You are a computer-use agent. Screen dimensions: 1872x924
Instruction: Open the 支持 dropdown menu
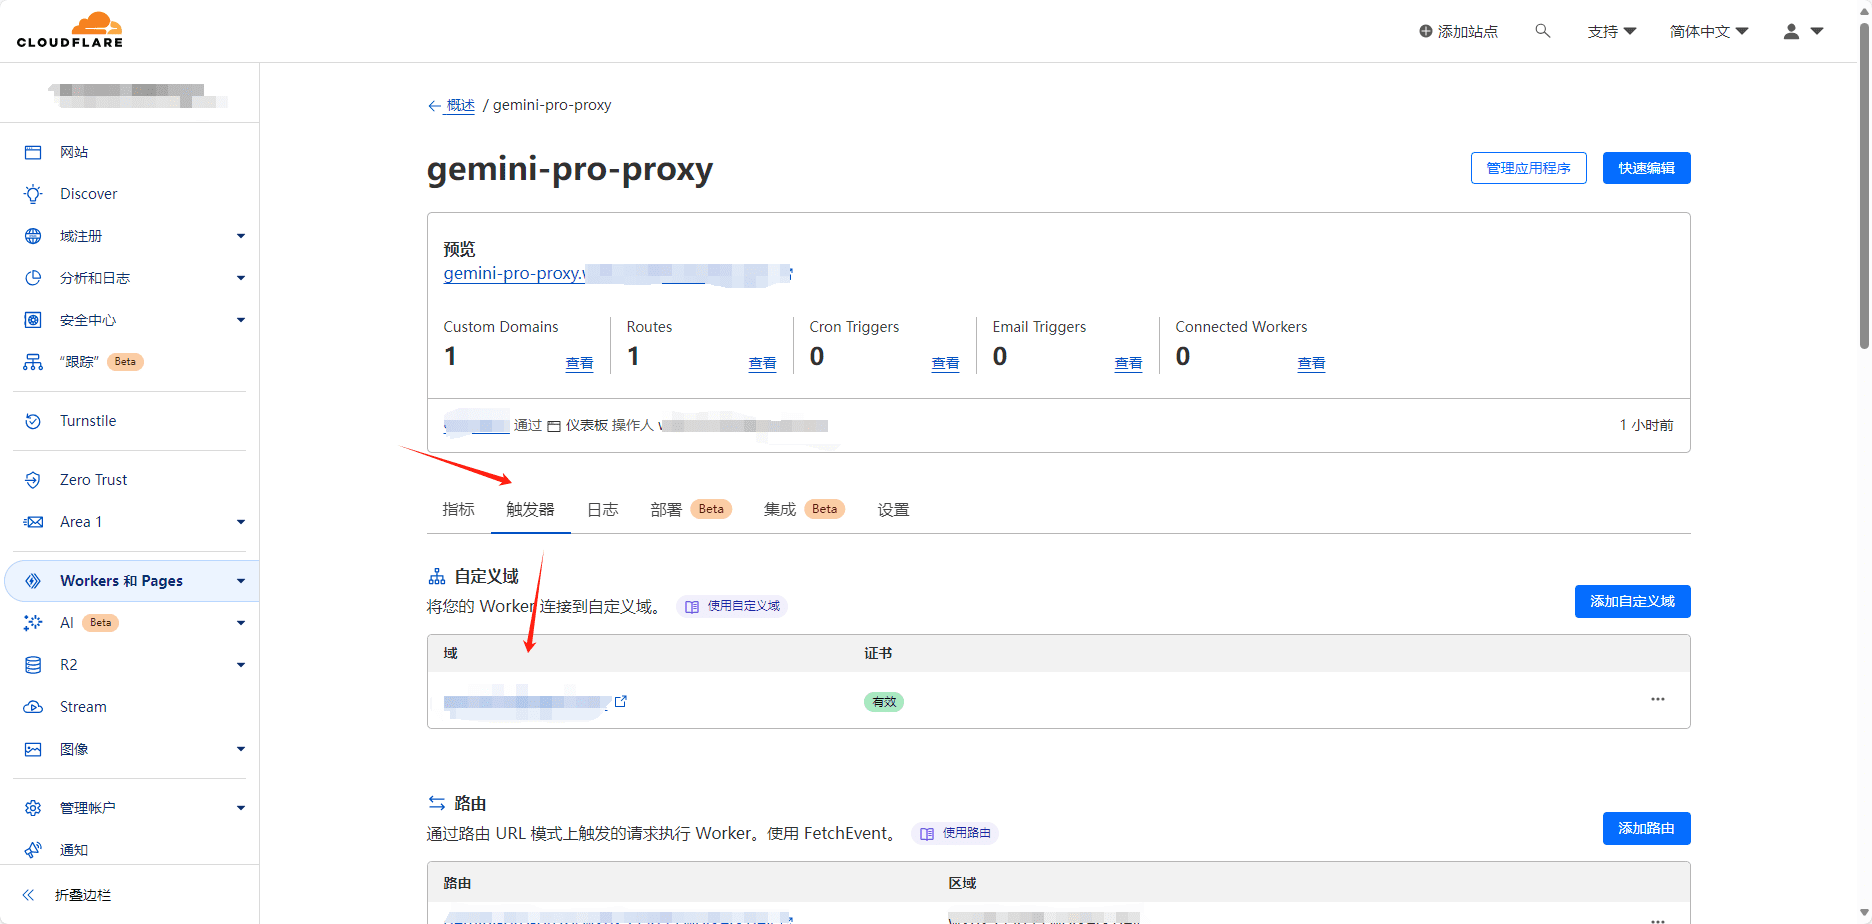tap(1612, 31)
